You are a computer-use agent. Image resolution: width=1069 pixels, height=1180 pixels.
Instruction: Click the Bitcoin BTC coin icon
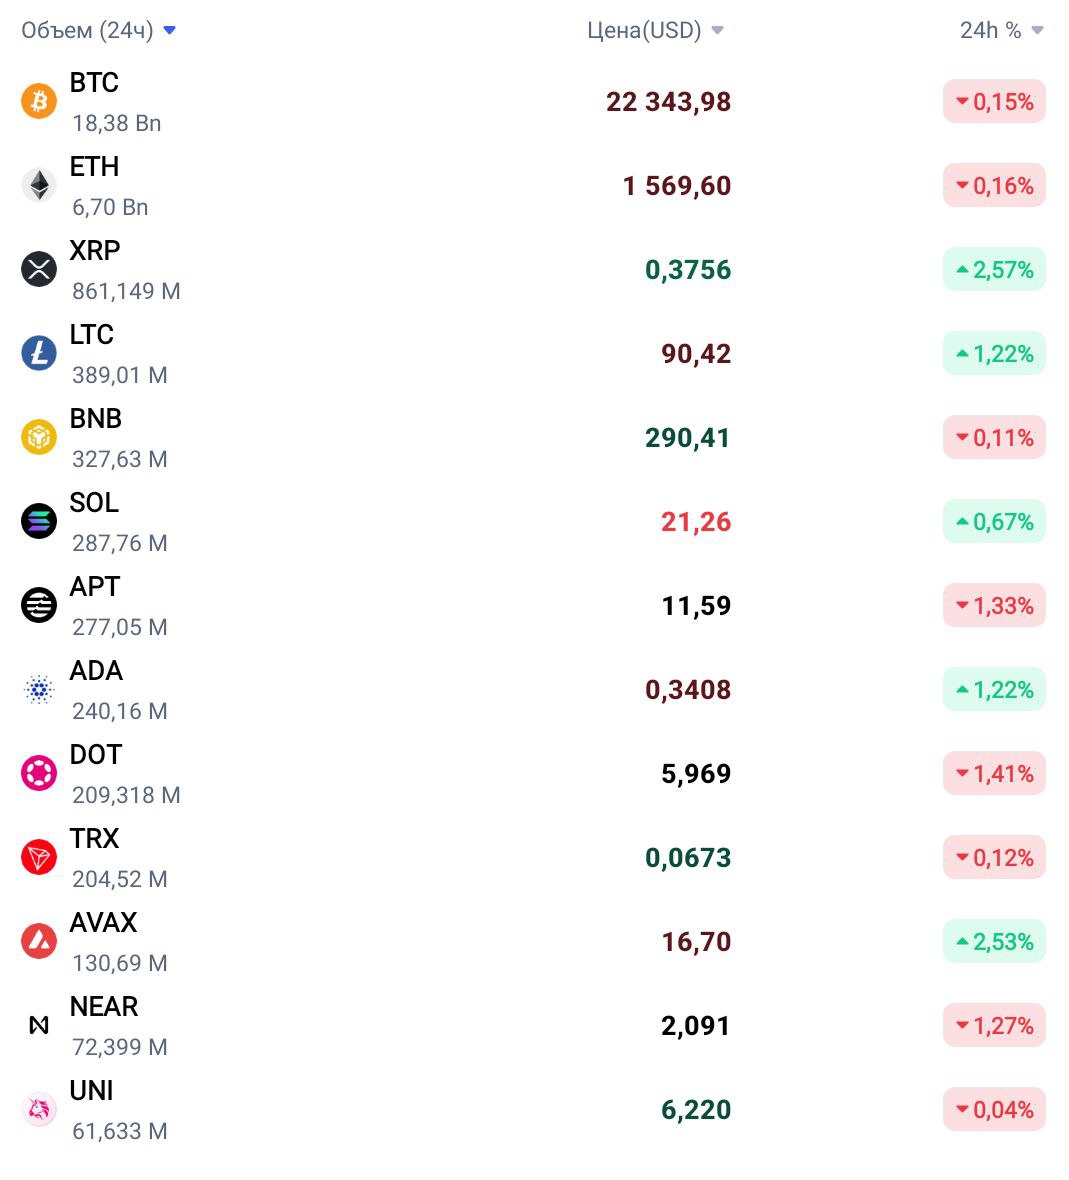(x=39, y=101)
